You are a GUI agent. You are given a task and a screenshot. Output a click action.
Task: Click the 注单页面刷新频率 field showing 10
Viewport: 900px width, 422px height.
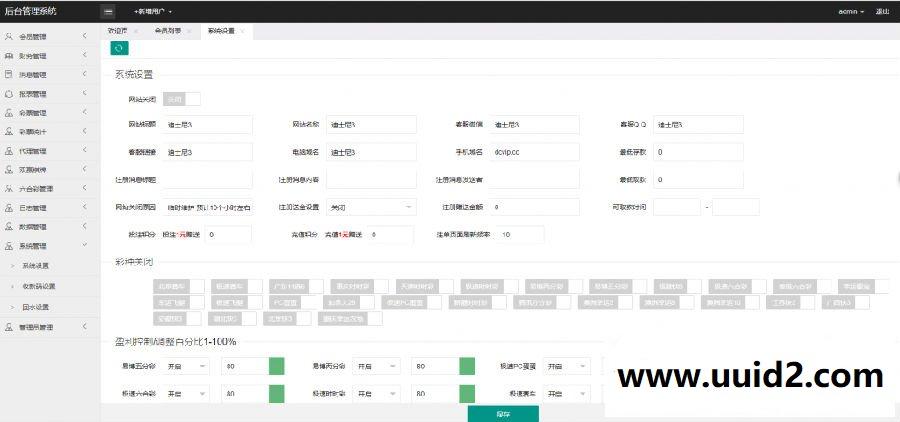tap(521, 234)
